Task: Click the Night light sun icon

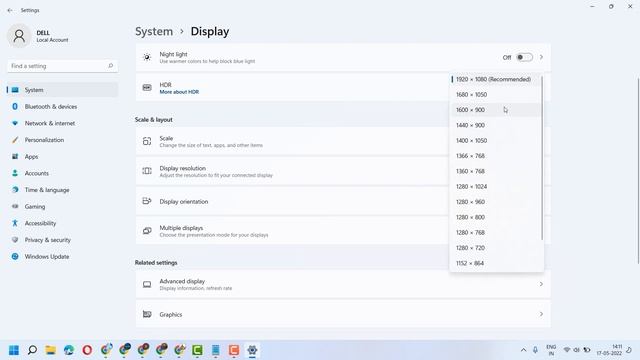Action: [x=147, y=57]
